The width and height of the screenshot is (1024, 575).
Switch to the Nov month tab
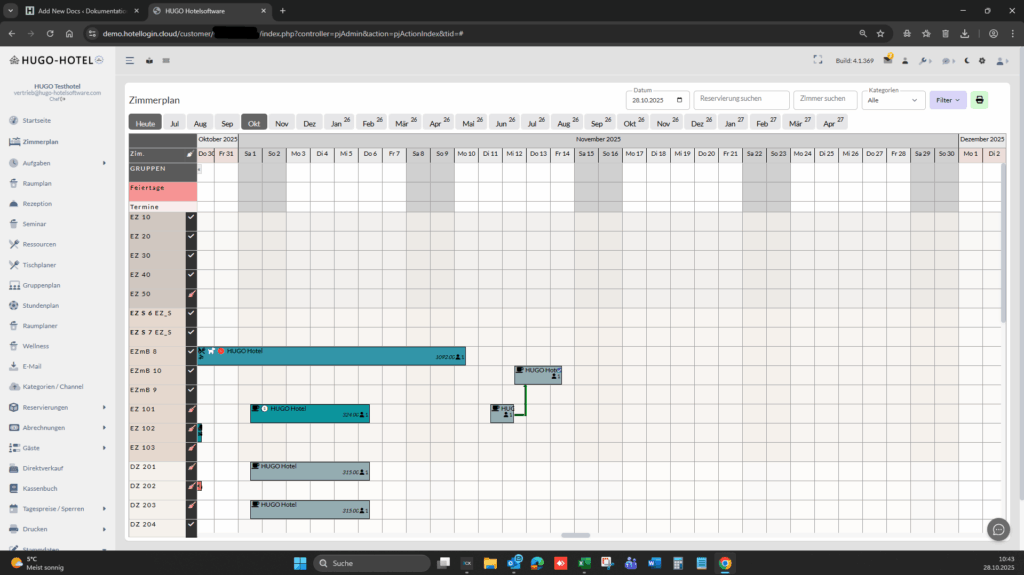tap(282, 123)
